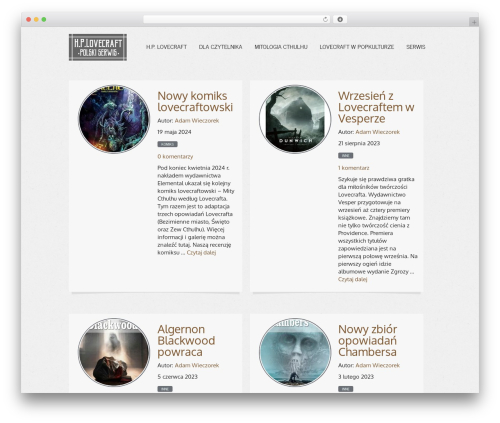Open the Nowy komiks lovecraftowski comic thumbnail
500x423 pixels.
(x=114, y=119)
